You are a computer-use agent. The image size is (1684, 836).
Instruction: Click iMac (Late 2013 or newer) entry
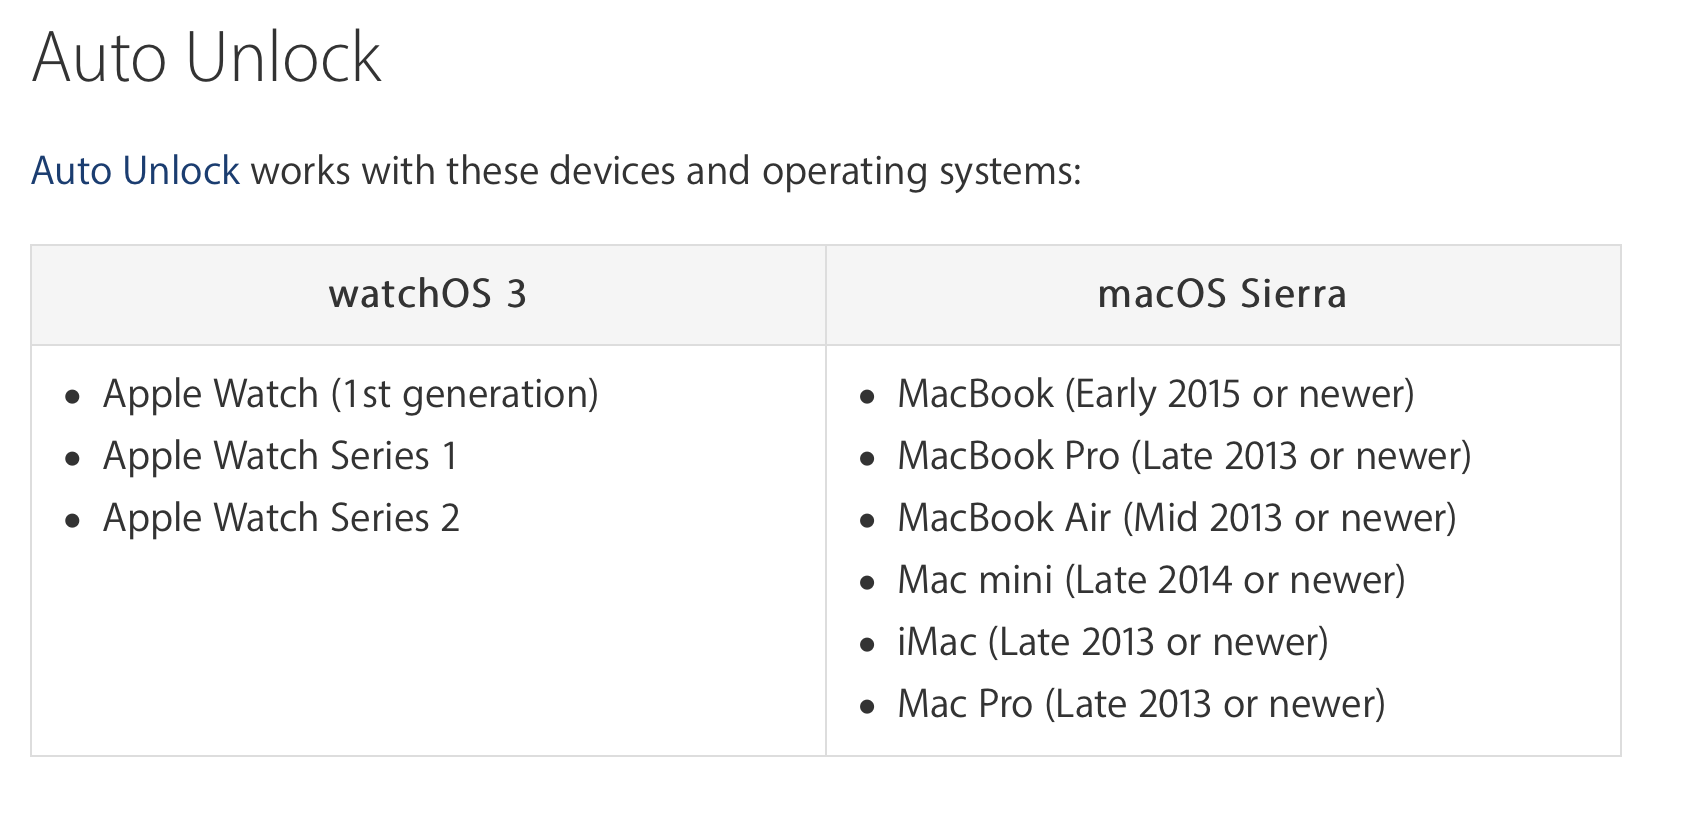tap(1112, 642)
